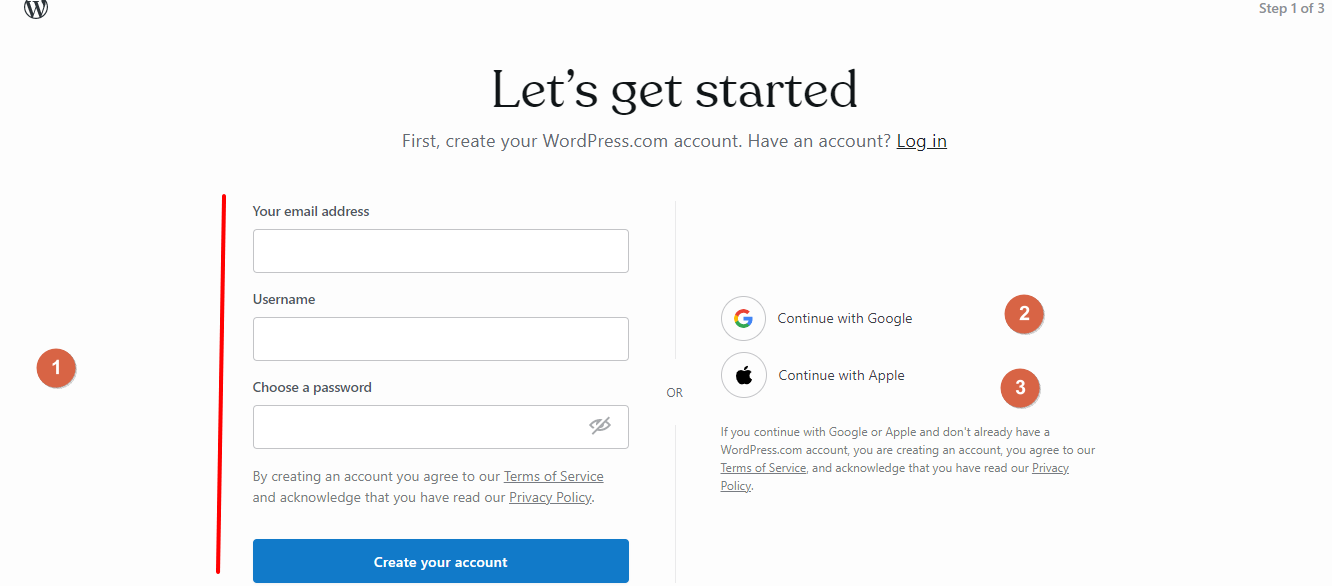The height and width of the screenshot is (586, 1332).
Task: Open Privacy Policy below the password field
Action: tap(550, 498)
